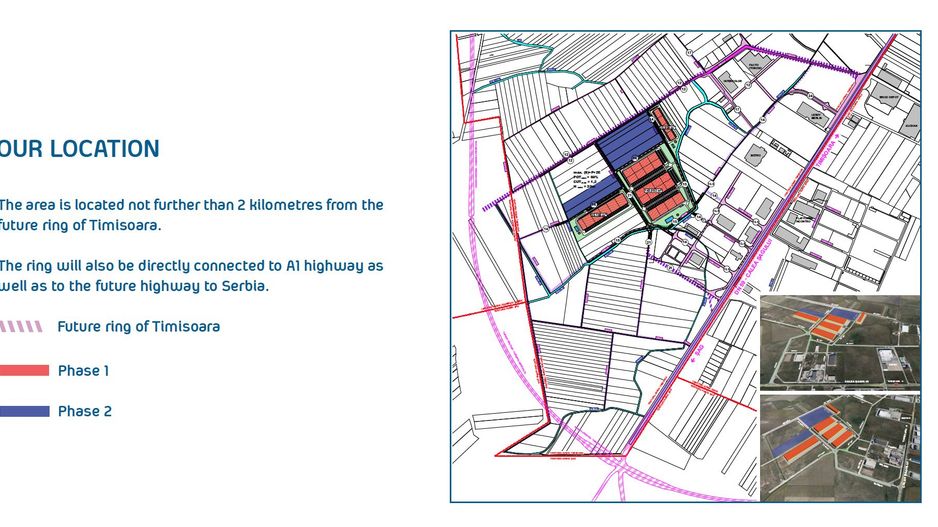
Task: Click the blue Phase 2 legend swatch
Action: (24, 411)
